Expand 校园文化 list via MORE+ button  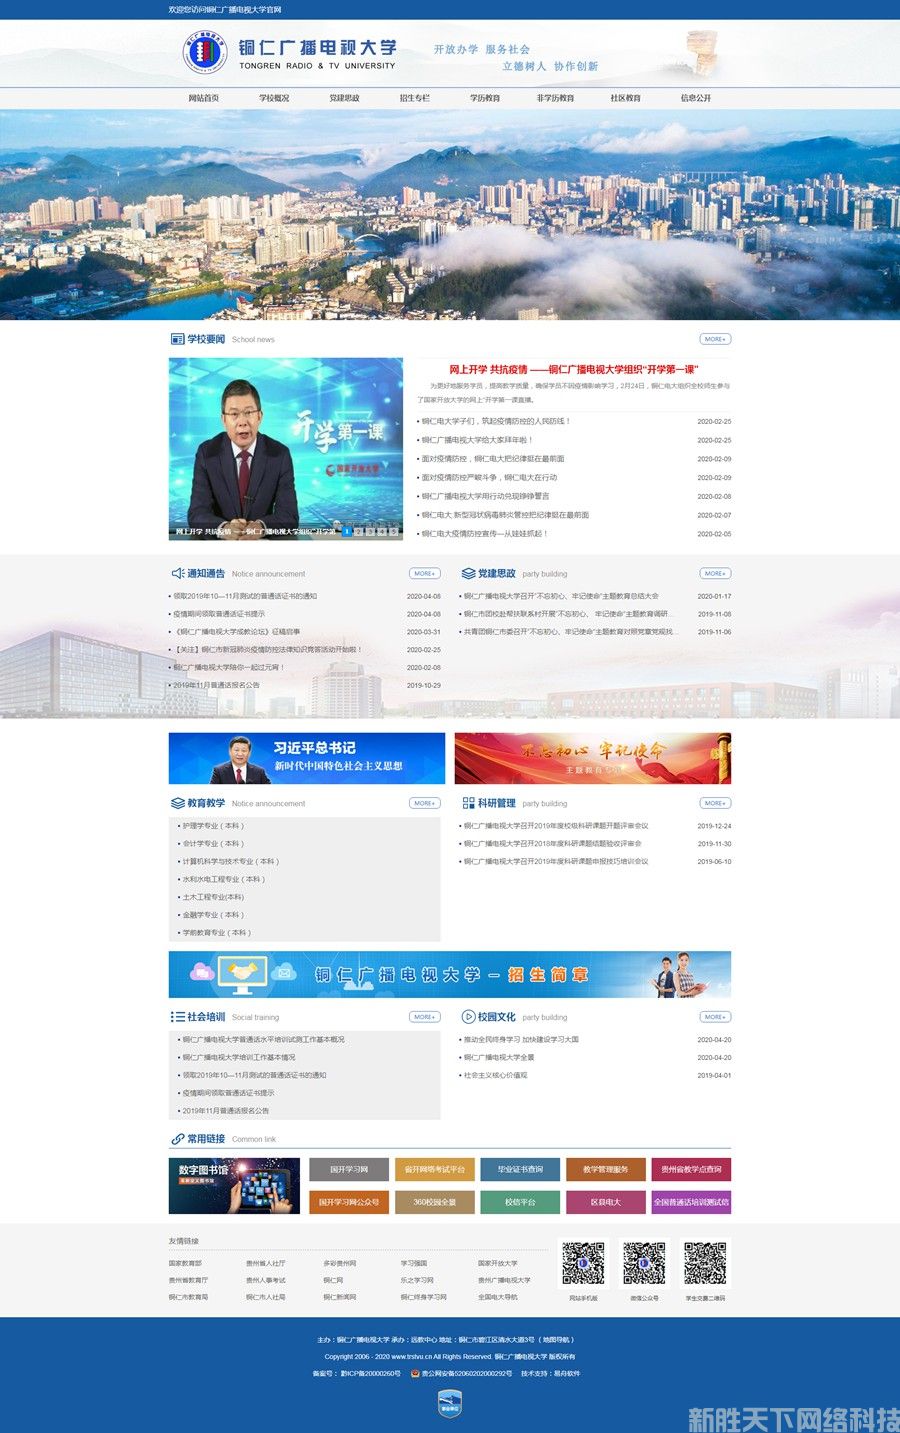715,1017
